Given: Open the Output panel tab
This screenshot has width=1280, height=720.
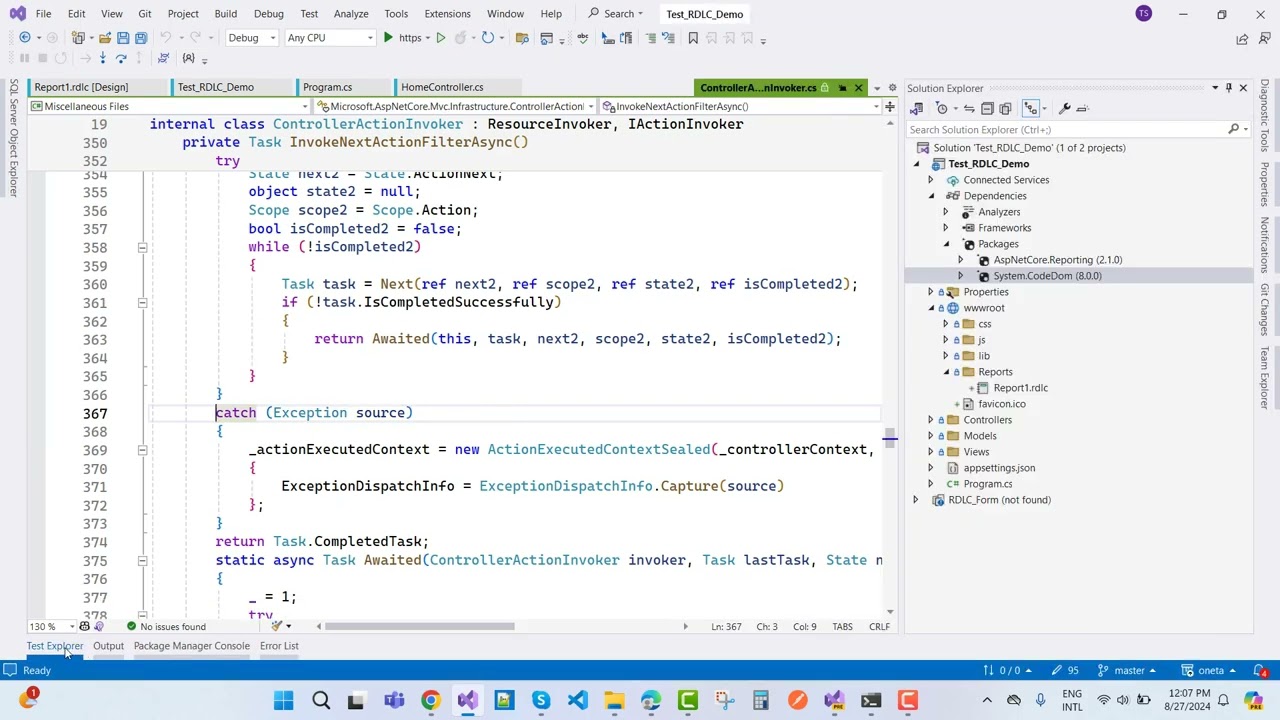Looking at the screenshot, I should pos(108,646).
